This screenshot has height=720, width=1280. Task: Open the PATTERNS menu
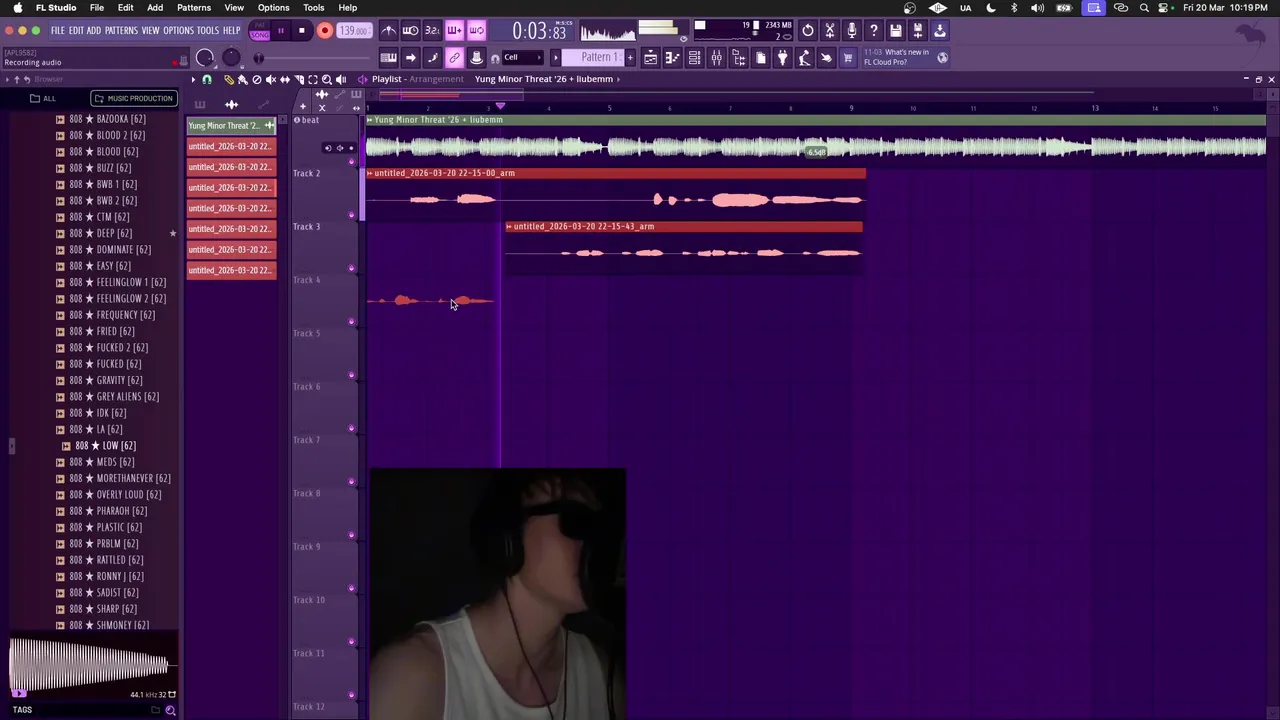(x=121, y=31)
